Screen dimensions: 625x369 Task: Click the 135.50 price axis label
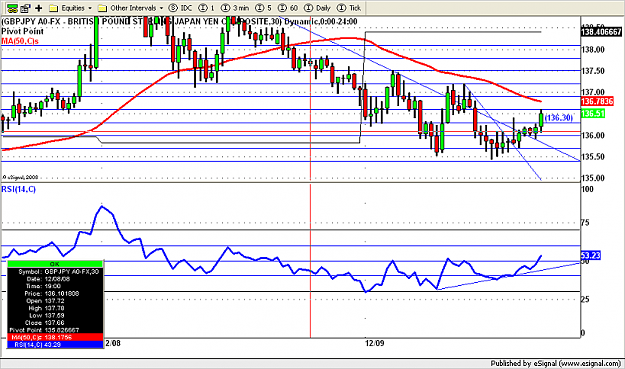click(x=593, y=157)
